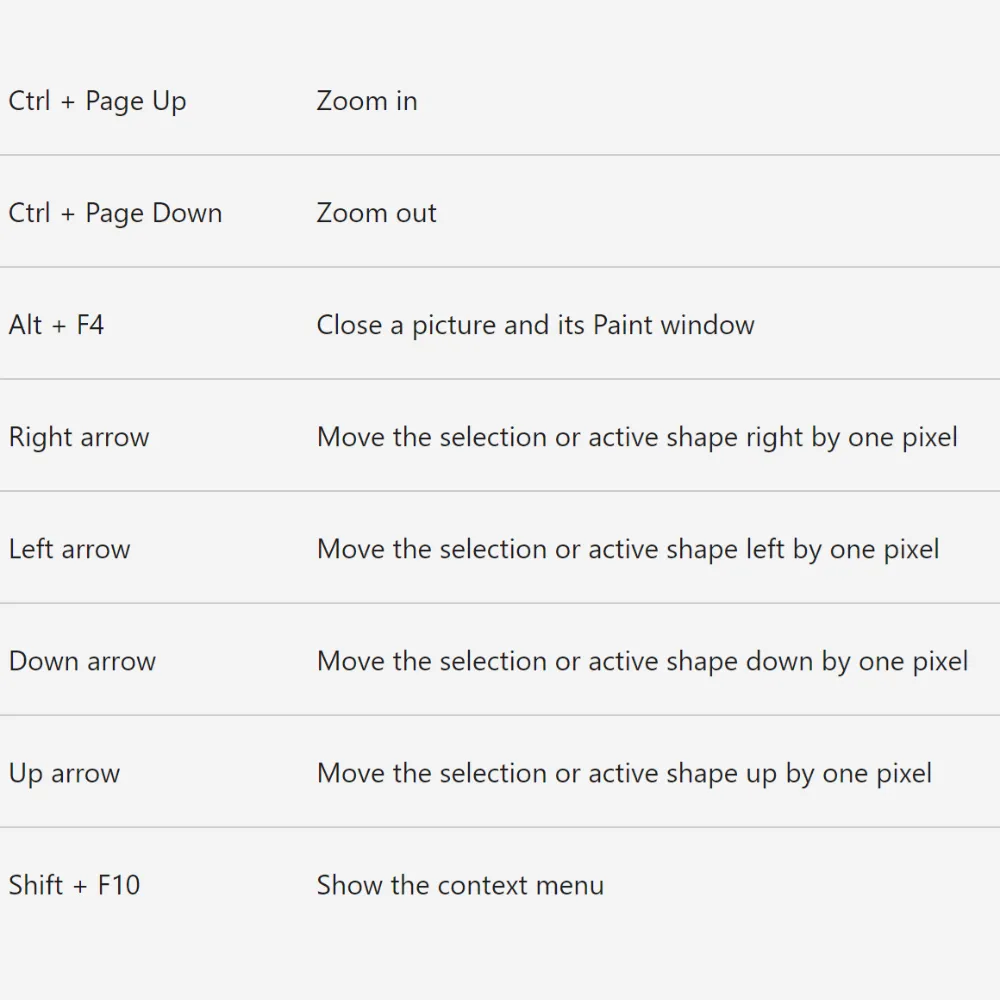
Task: Click the Left arrow shortcut text
Action: [x=69, y=549]
